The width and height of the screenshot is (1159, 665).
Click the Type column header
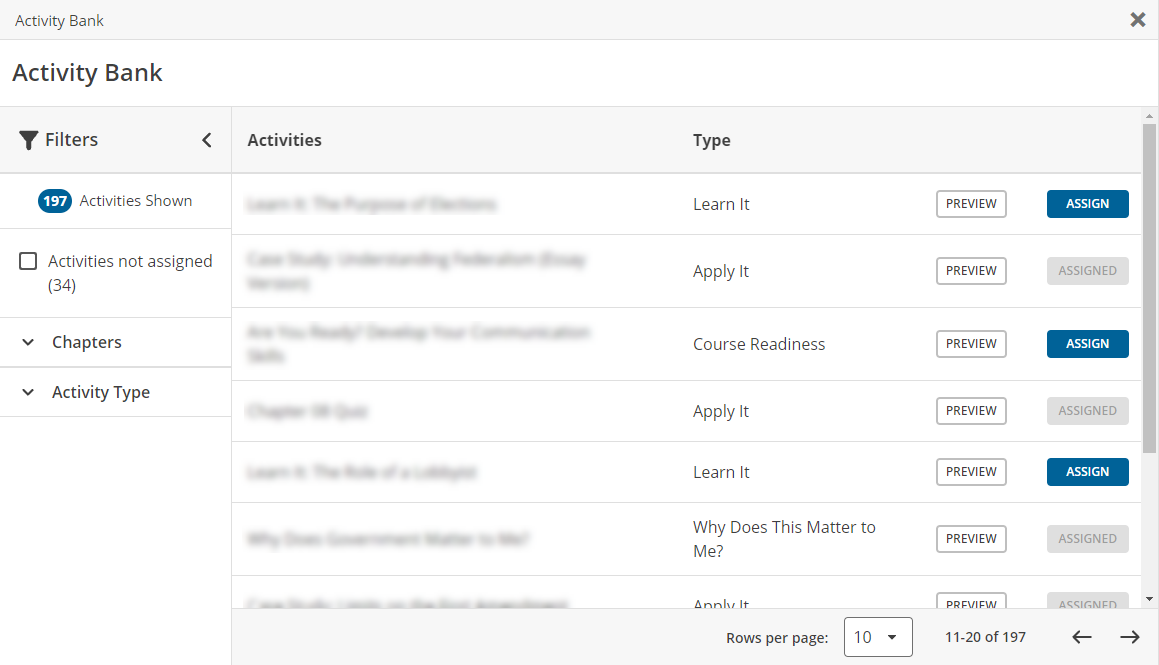(711, 140)
